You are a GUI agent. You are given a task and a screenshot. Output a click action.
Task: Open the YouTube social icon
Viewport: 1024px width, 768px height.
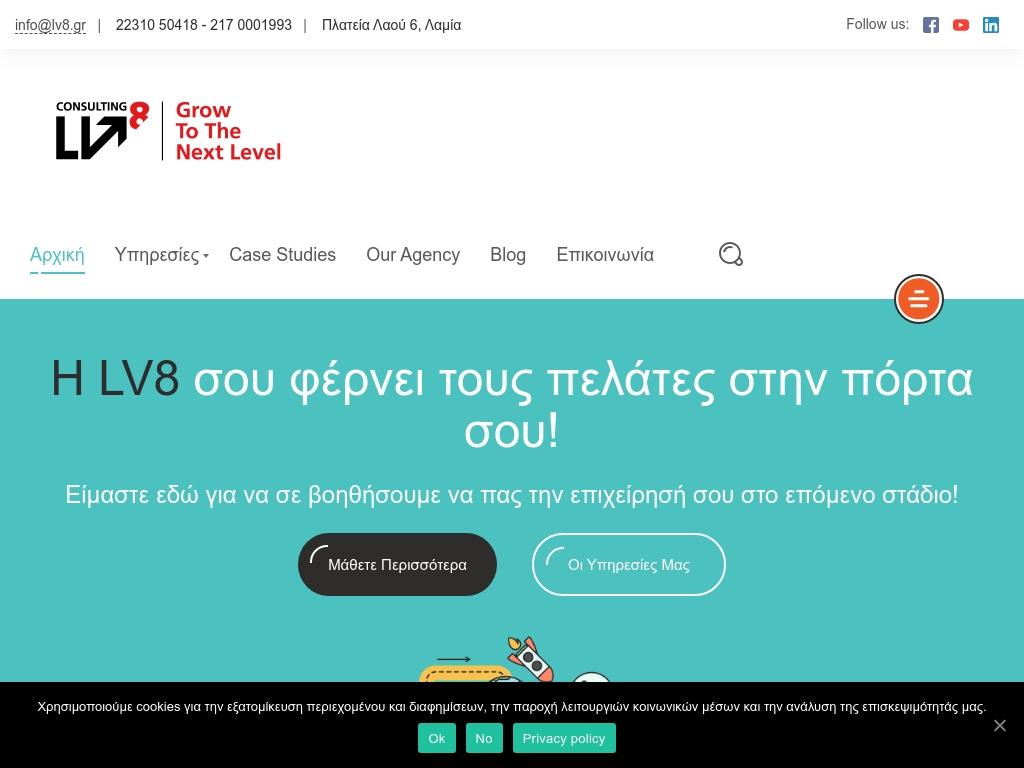click(x=961, y=25)
